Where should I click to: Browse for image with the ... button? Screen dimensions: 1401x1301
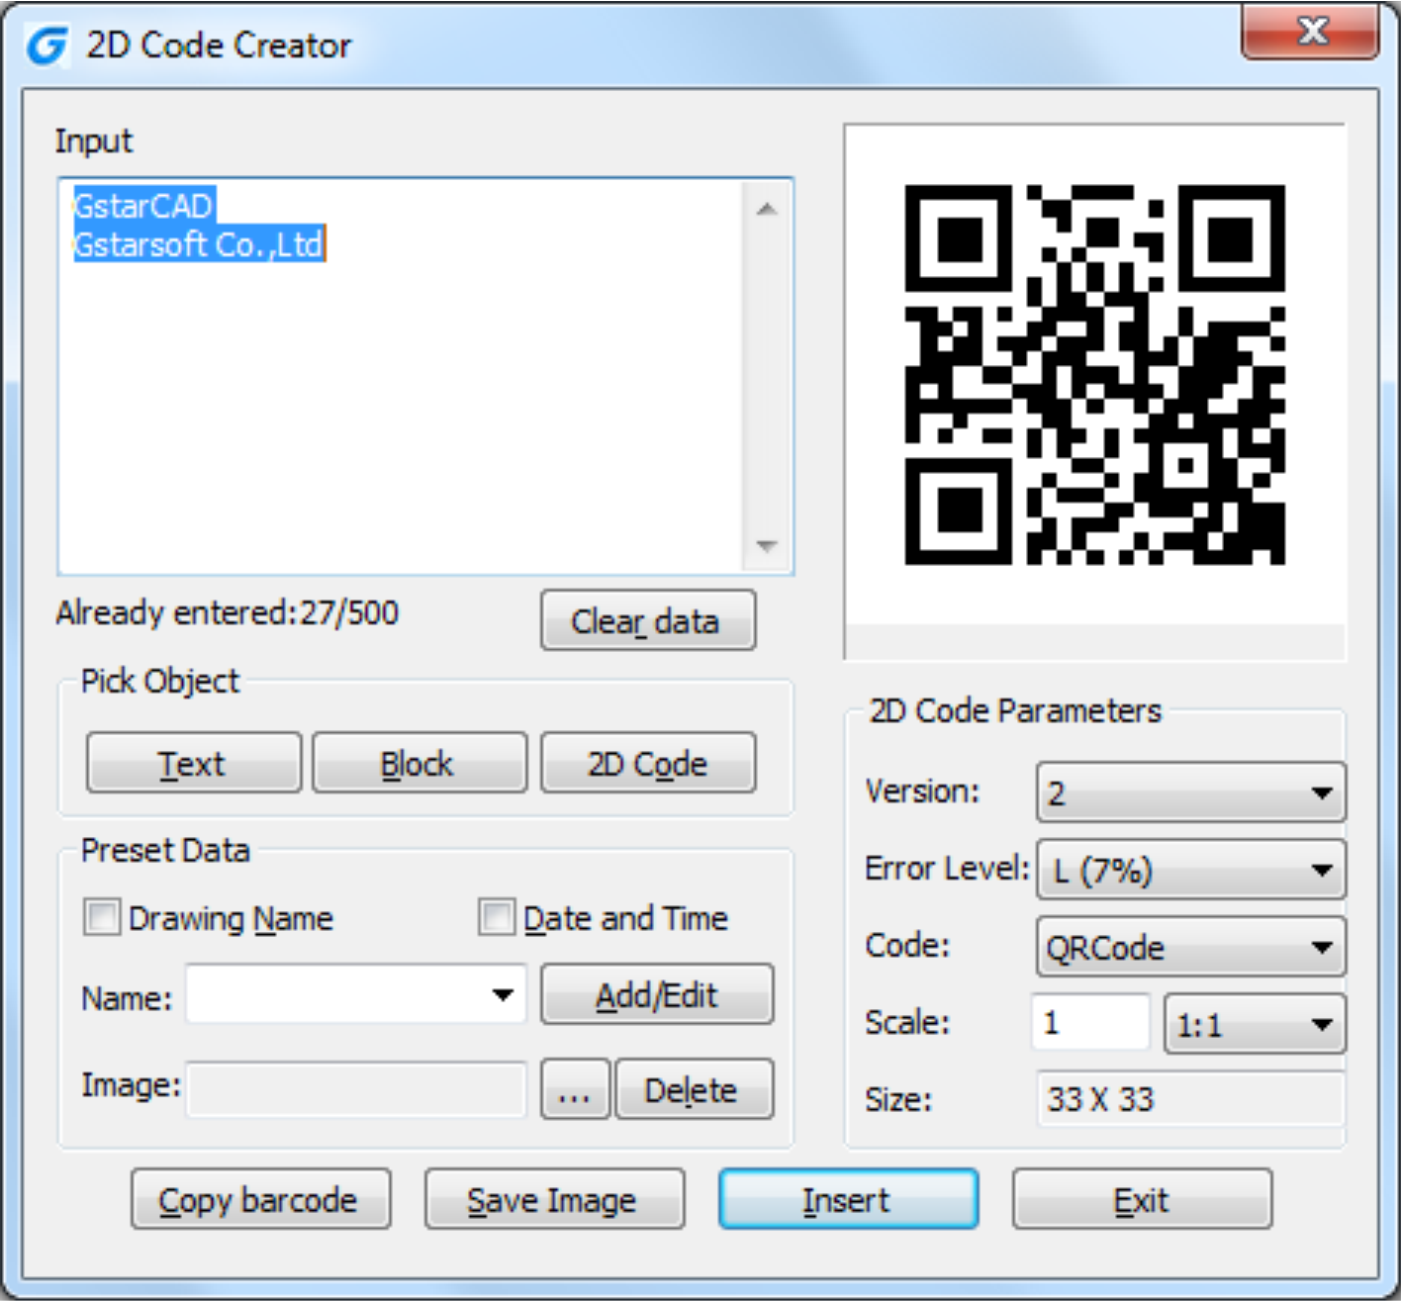click(x=575, y=1089)
